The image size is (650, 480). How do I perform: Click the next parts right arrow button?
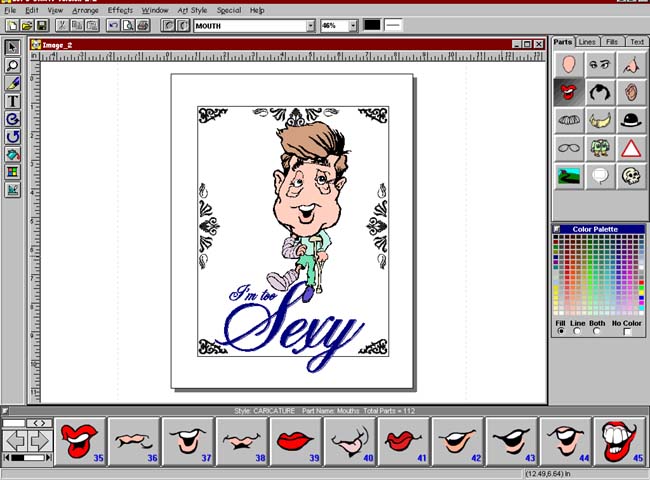click(40, 441)
